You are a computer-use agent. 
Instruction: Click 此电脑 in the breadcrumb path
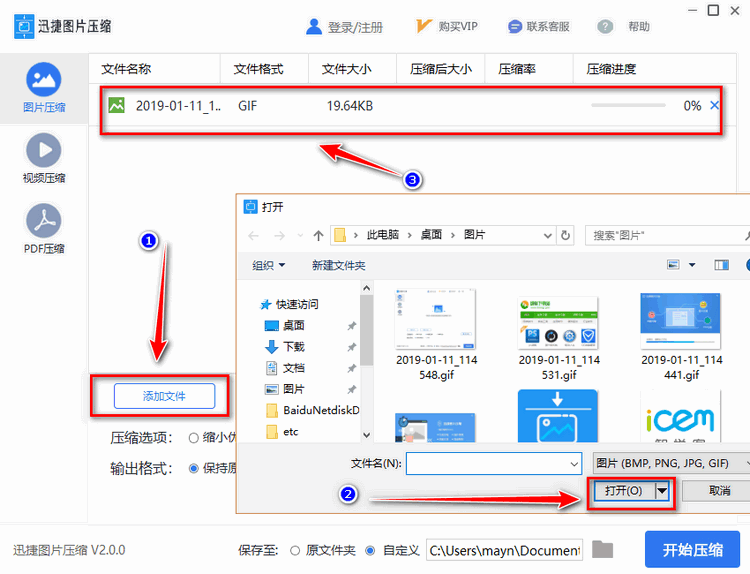coord(382,235)
